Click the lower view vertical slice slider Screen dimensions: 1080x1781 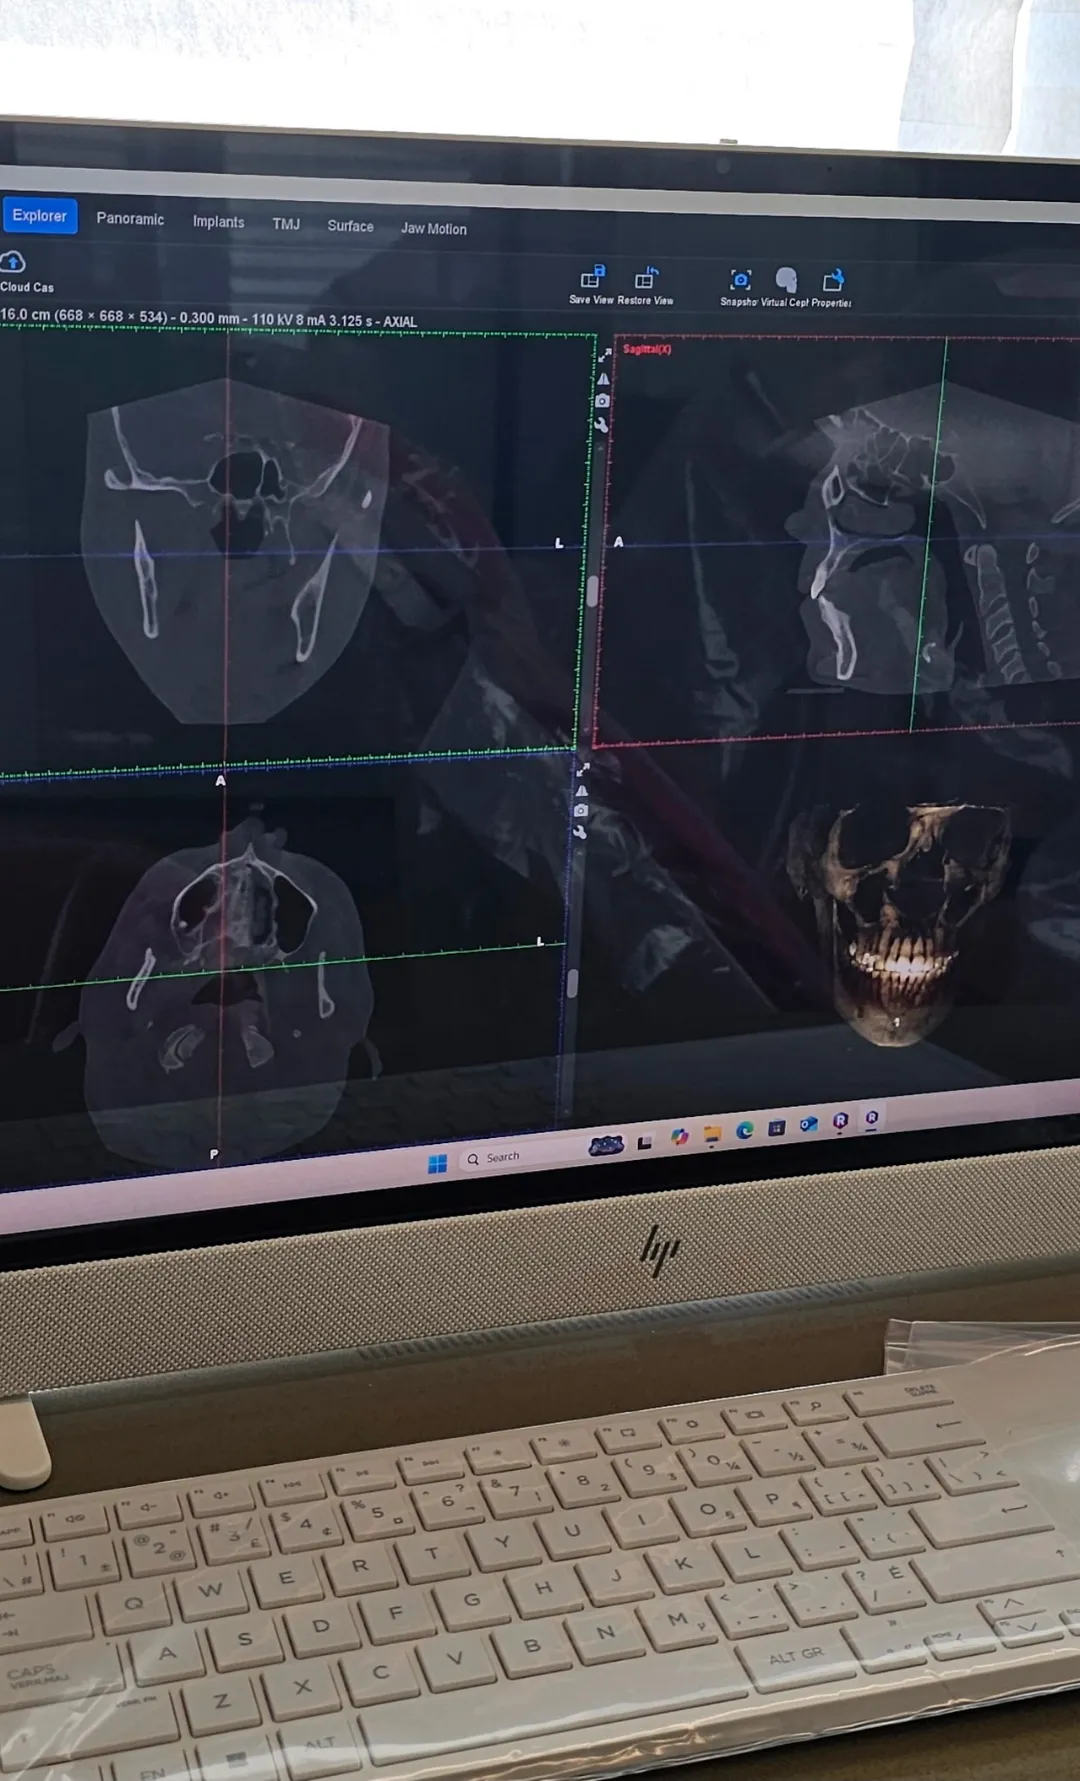572,983
